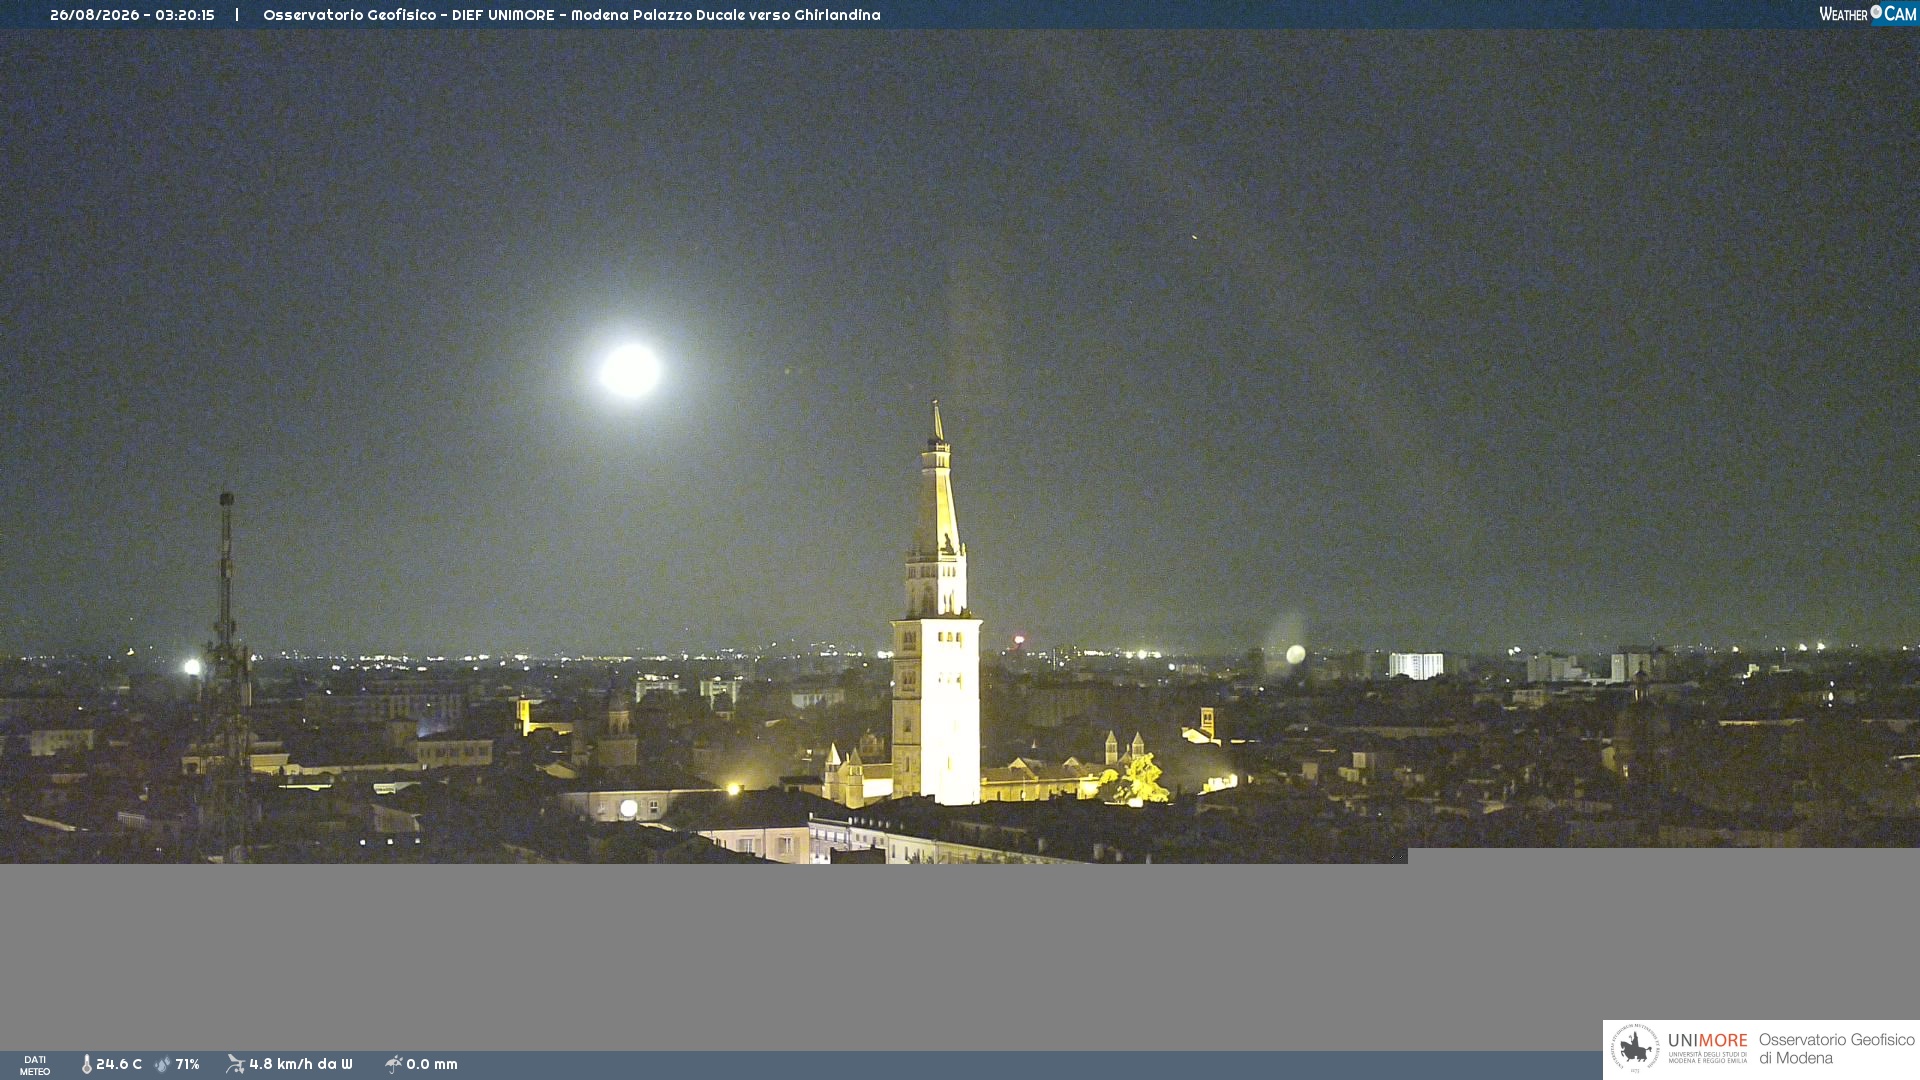Click the UNIMORE round seal emblem

tap(1635, 1049)
